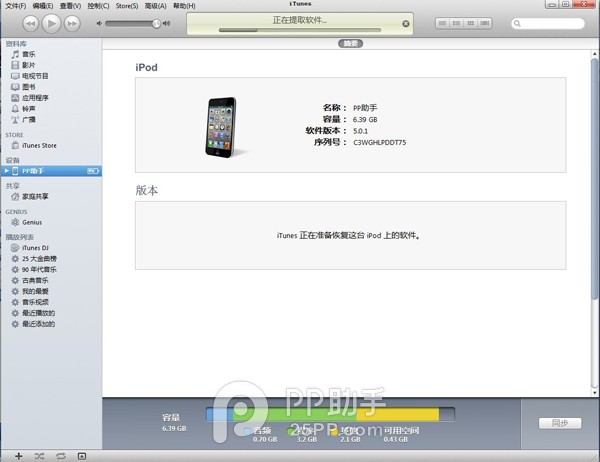Image resolution: width=600 pixels, height=462 pixels.
Task: Adjust the volume slider knob
Action: pos(156,24)
